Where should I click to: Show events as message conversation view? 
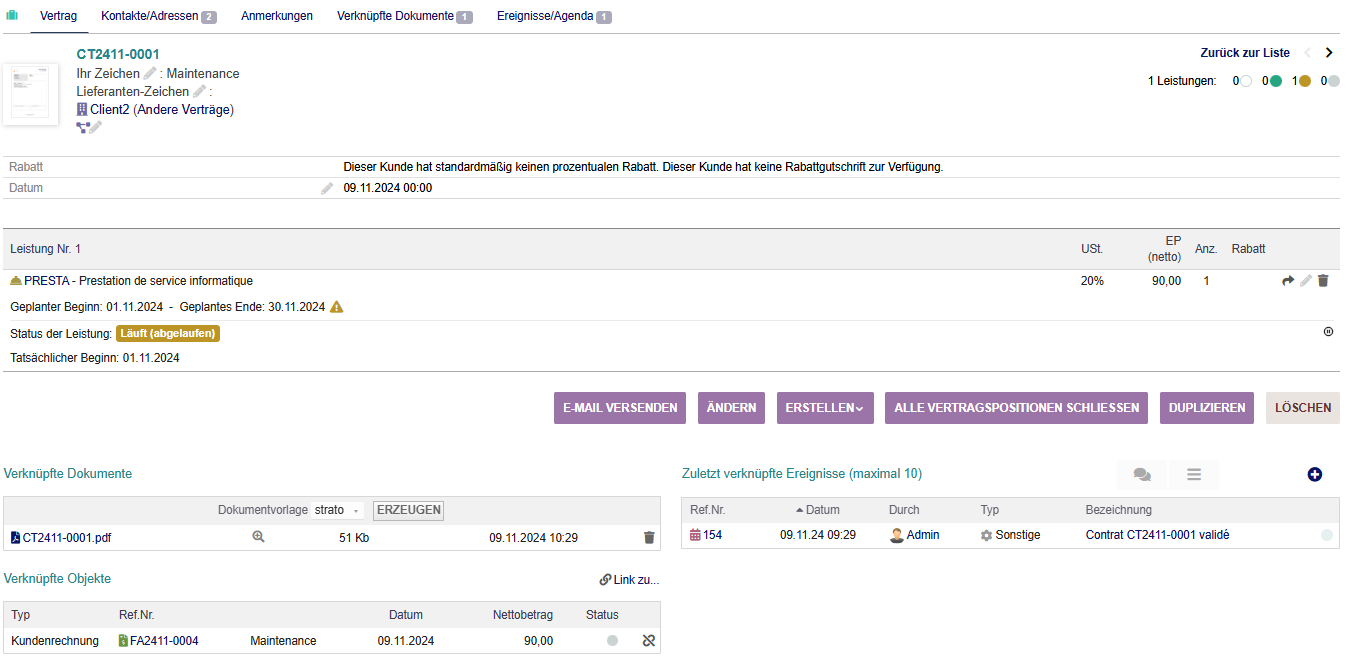1142,475
